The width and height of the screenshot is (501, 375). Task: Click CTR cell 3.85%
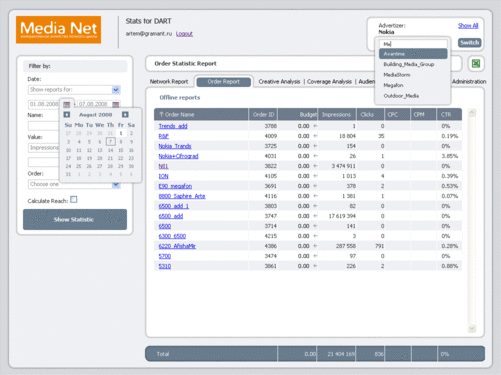(450, 156)
